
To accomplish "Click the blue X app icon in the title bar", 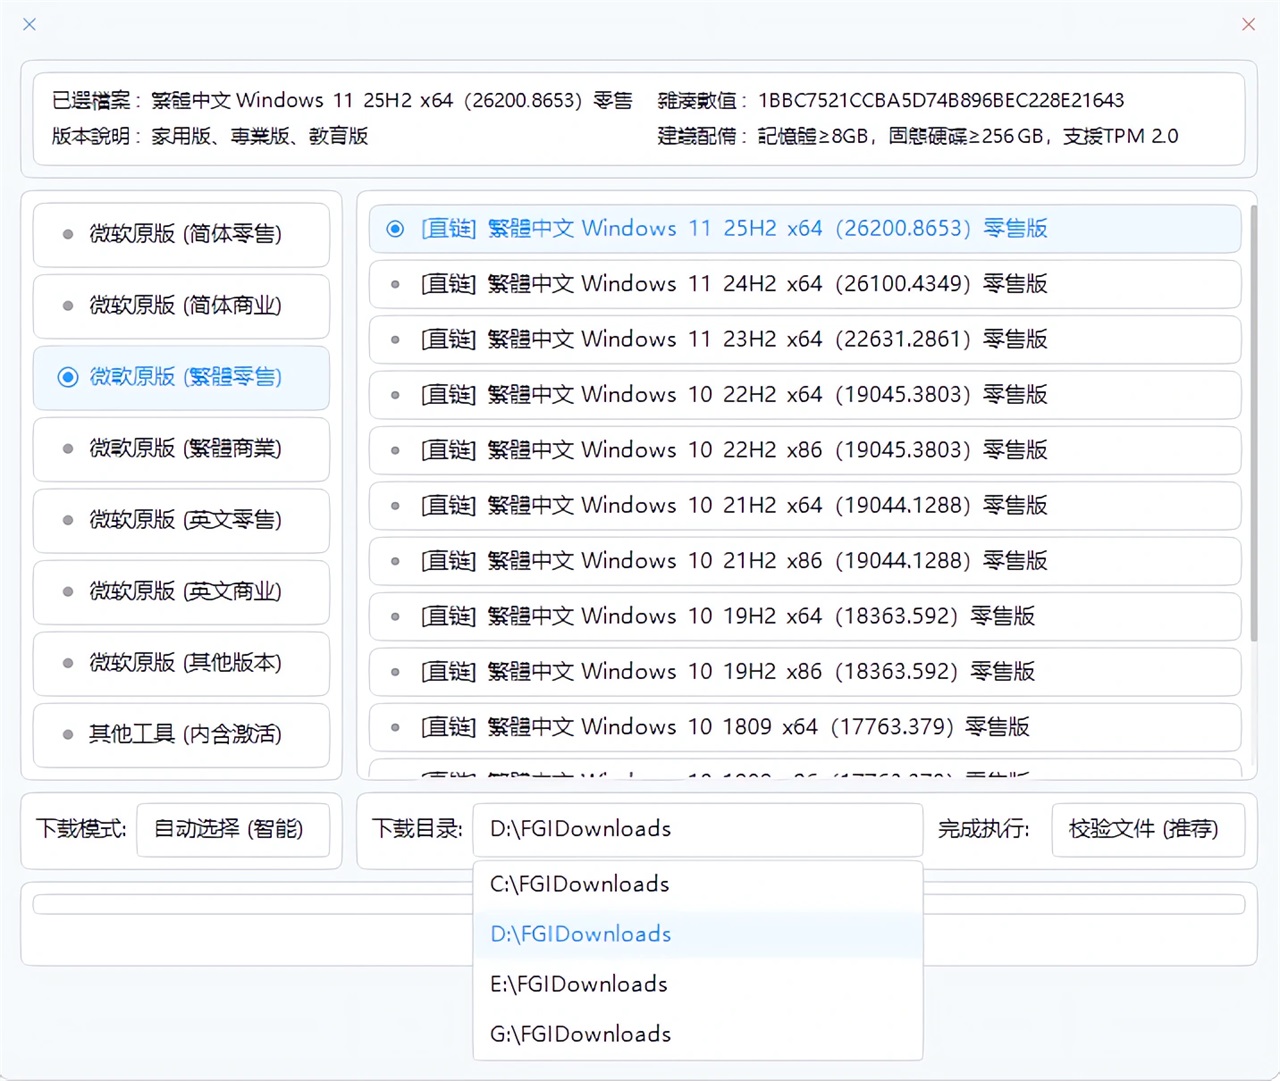I will point(30,24).
